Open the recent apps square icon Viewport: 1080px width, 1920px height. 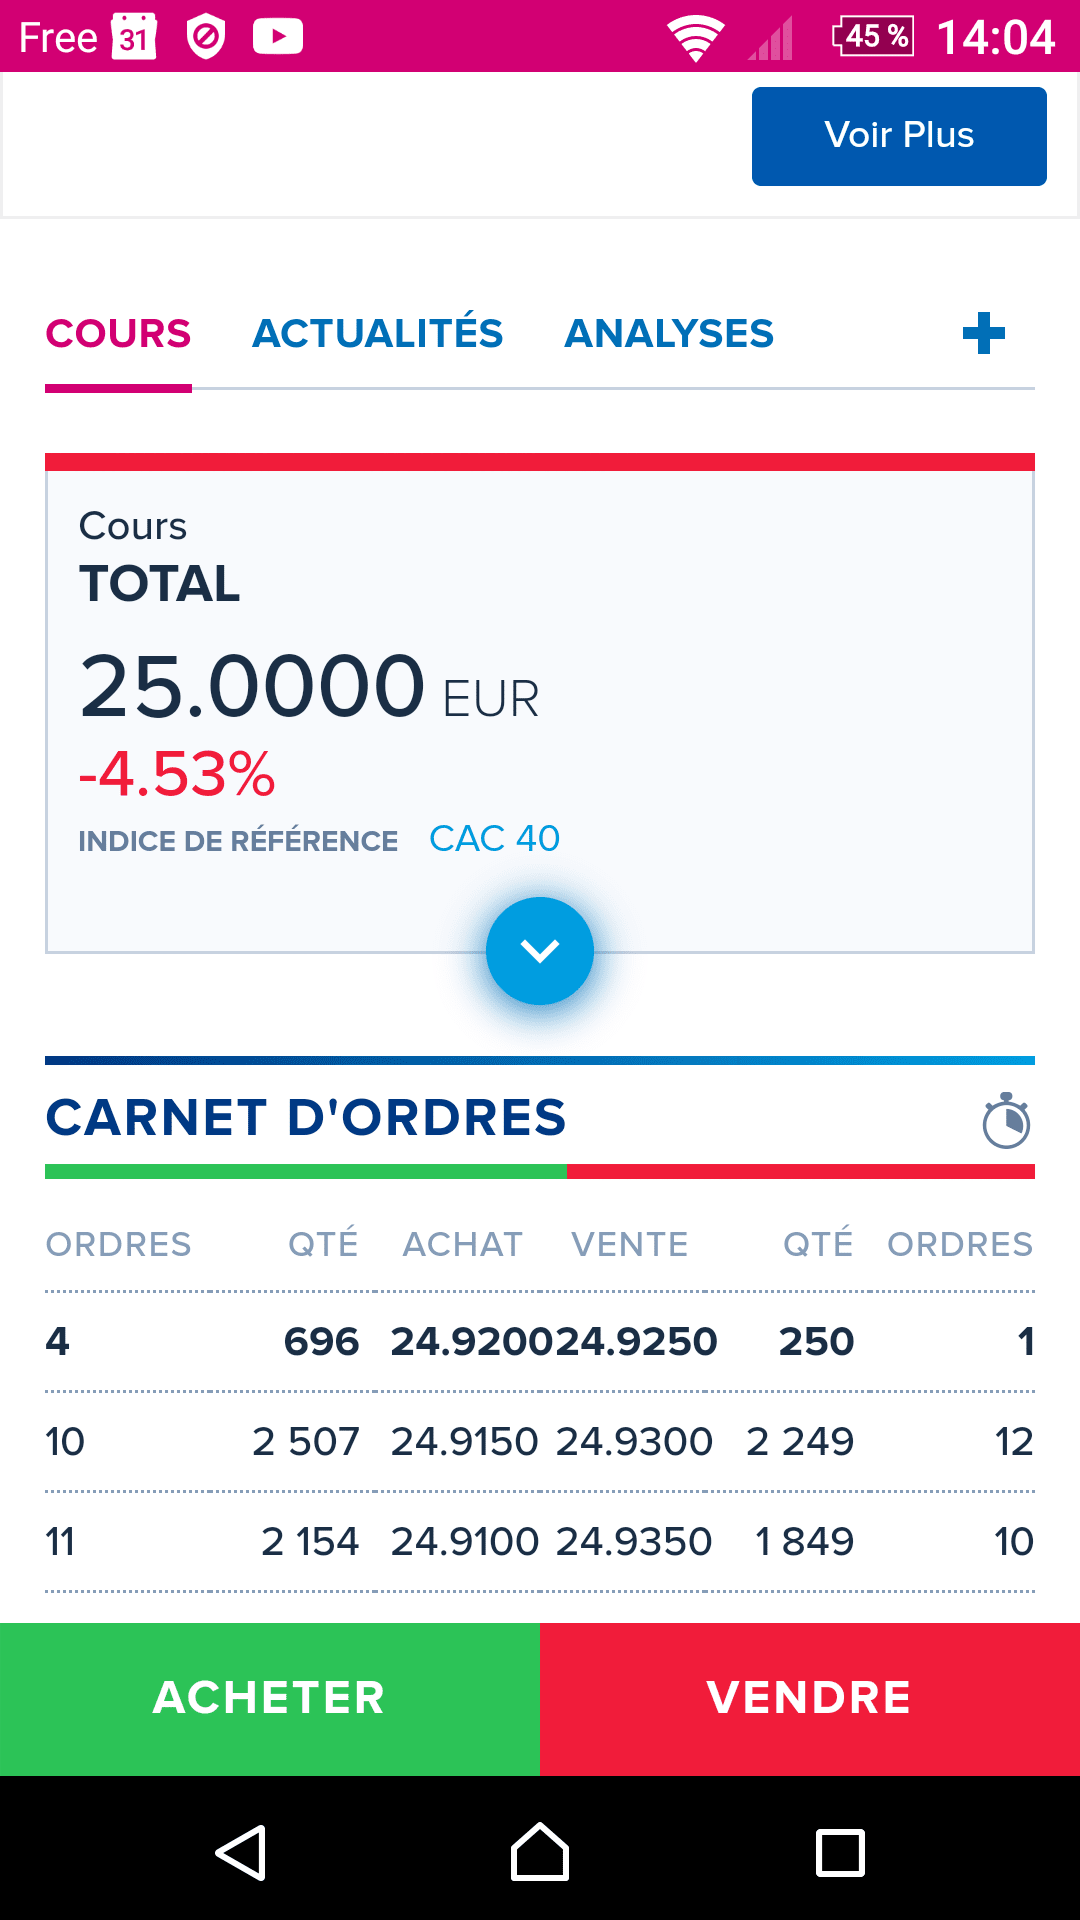tap(841, 1853)
